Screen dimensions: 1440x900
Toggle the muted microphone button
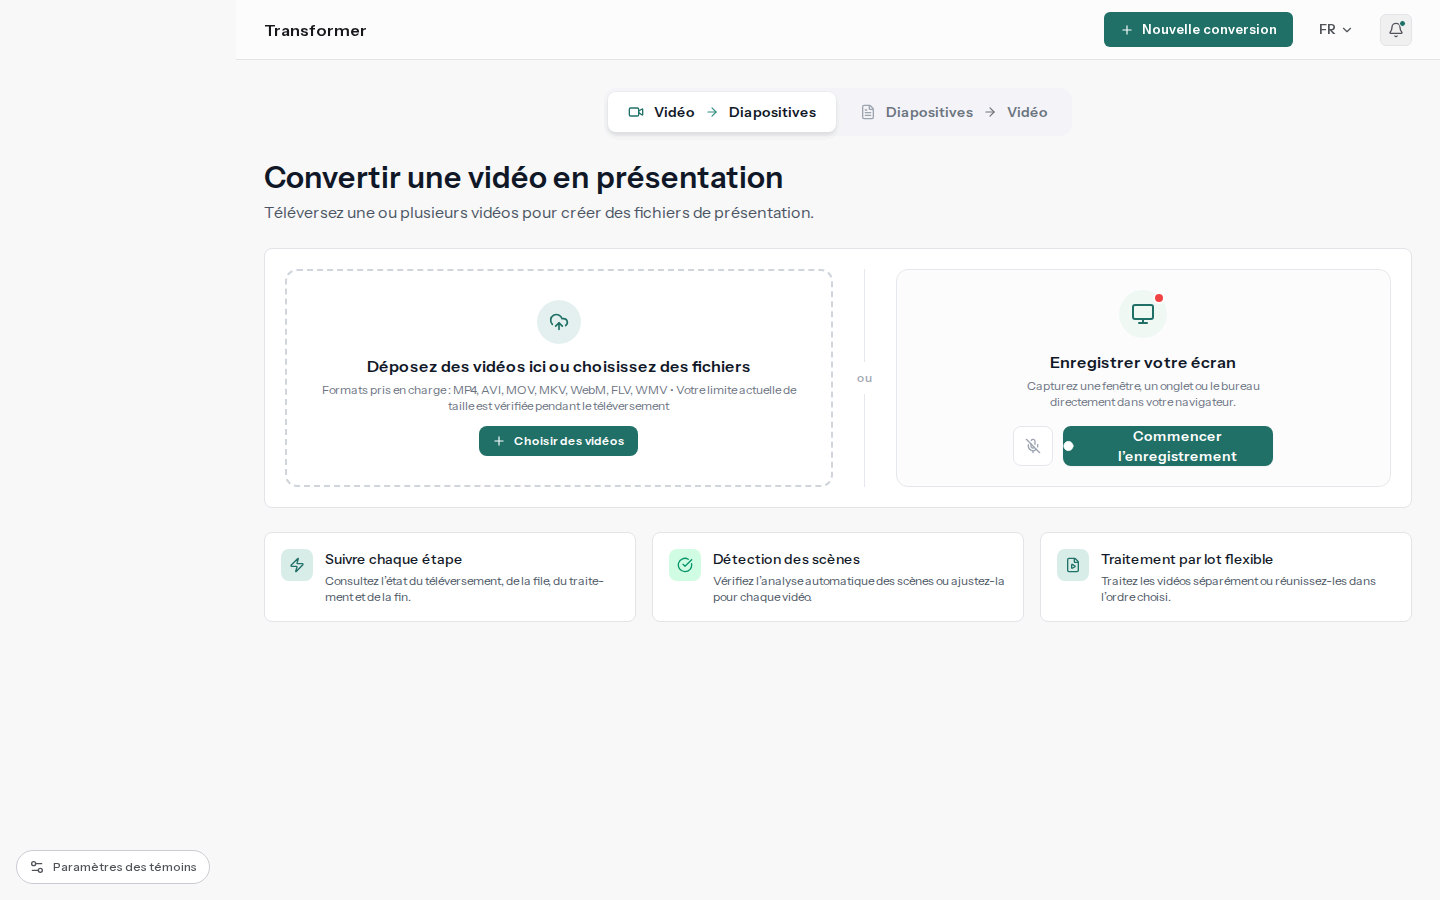tap(1033, 446)
